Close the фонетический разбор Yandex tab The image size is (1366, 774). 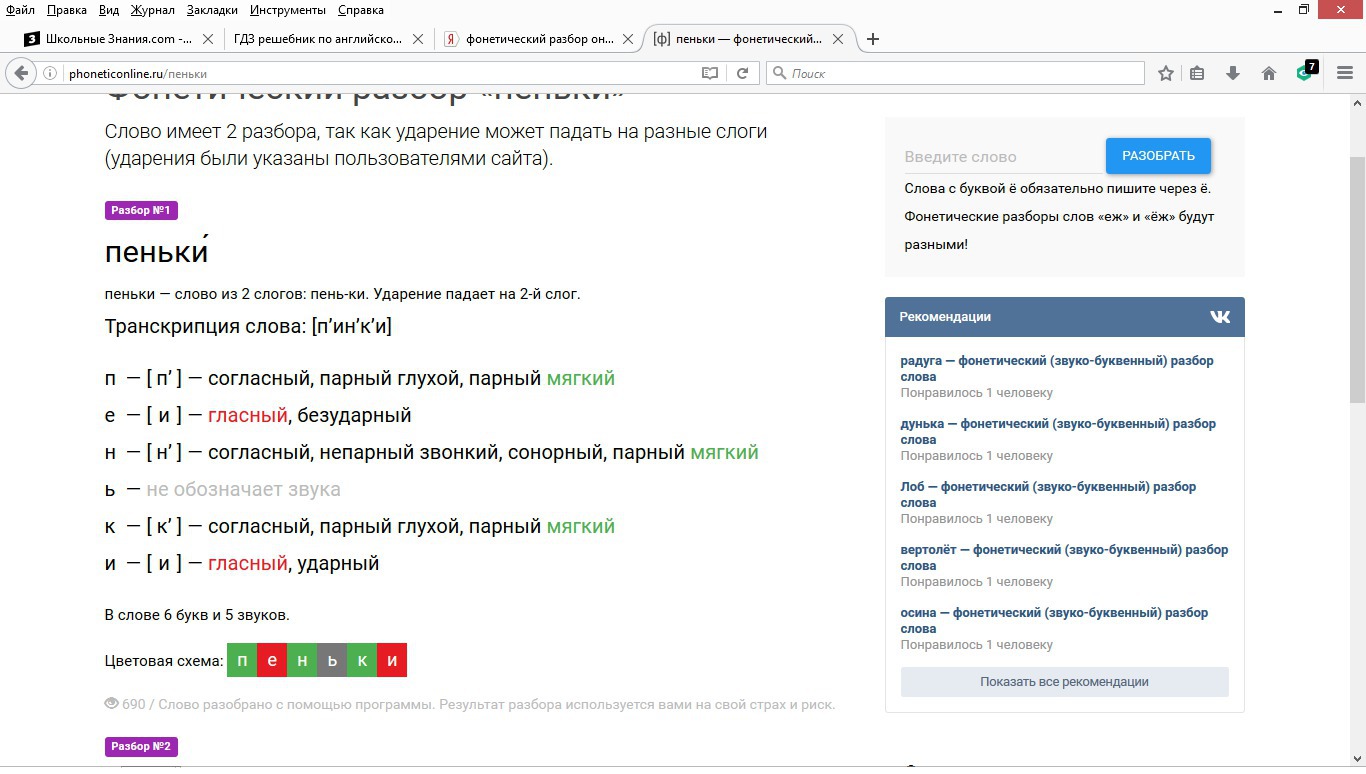pyautogui.click(x=628, y=39)
